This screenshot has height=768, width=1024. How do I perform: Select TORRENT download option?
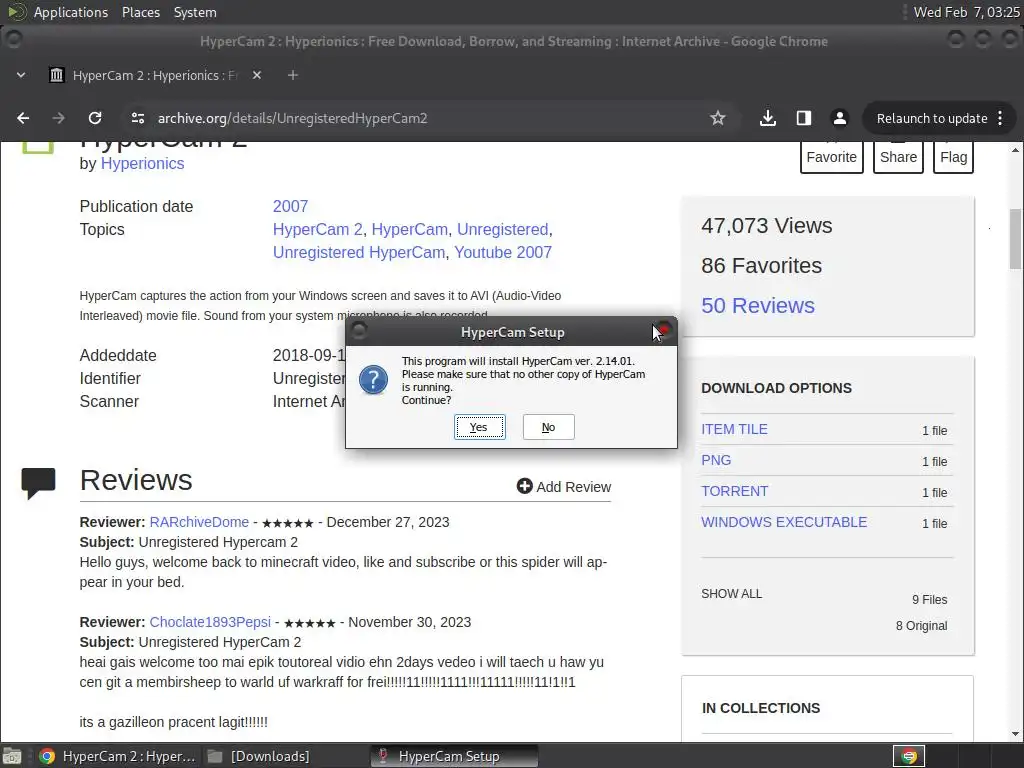[735, 491]
